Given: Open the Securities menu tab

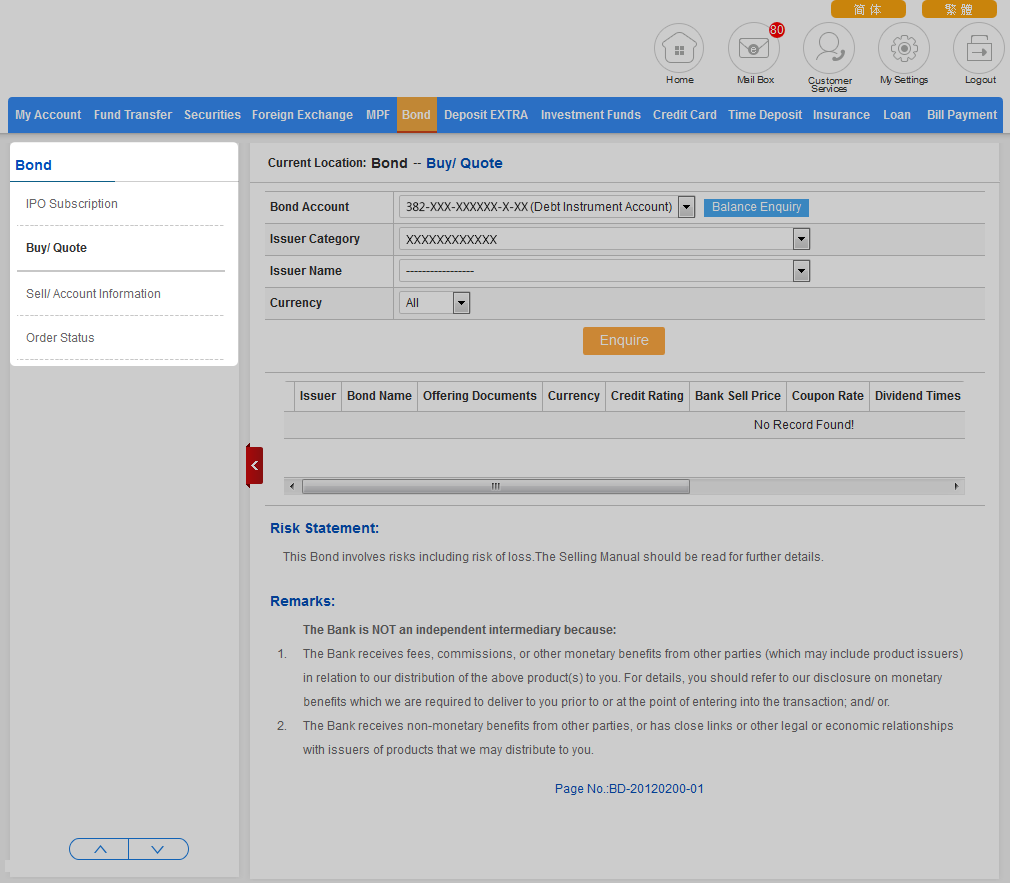Looking at the screenshot, I should pos(212,115).
